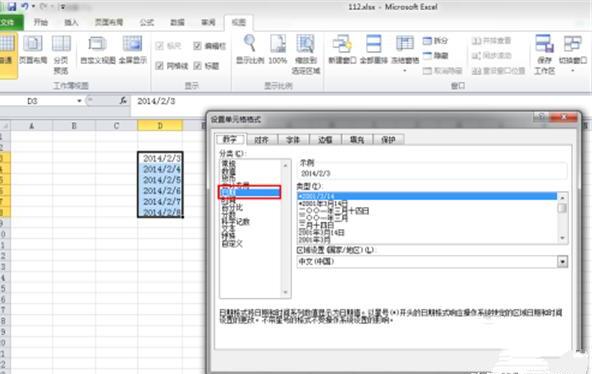The image size is (592, 374).
Task: Select column A header
Action: (x=32, y=126)
